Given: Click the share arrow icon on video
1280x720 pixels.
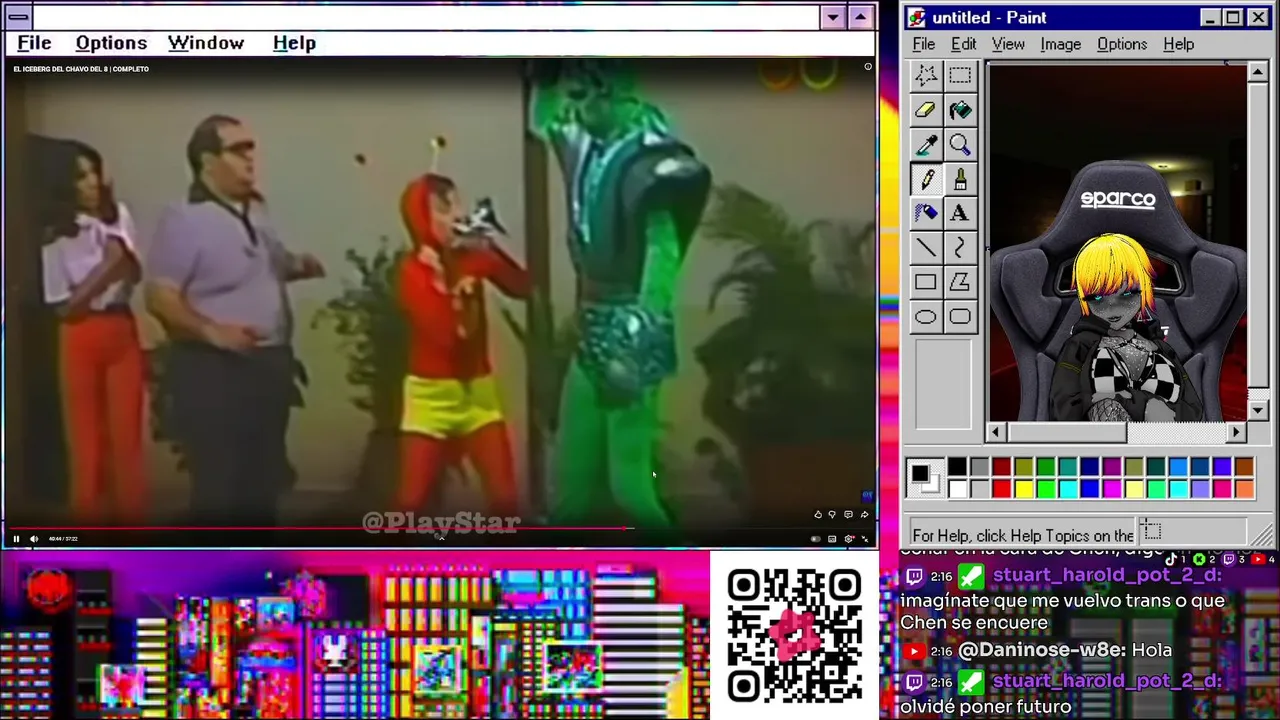Looking at the screenshot, I should coord(865,515).
